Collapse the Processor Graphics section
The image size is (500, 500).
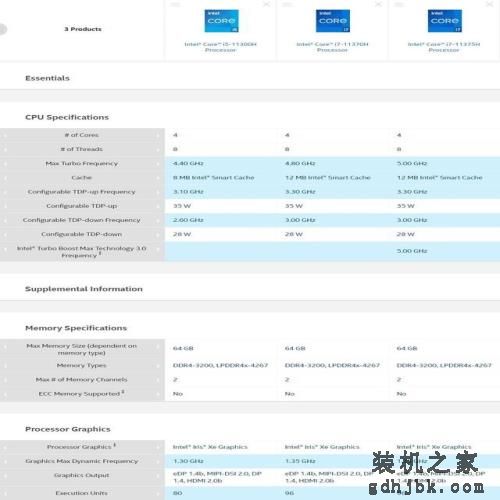pyautogui.click(x=68, y=429)
